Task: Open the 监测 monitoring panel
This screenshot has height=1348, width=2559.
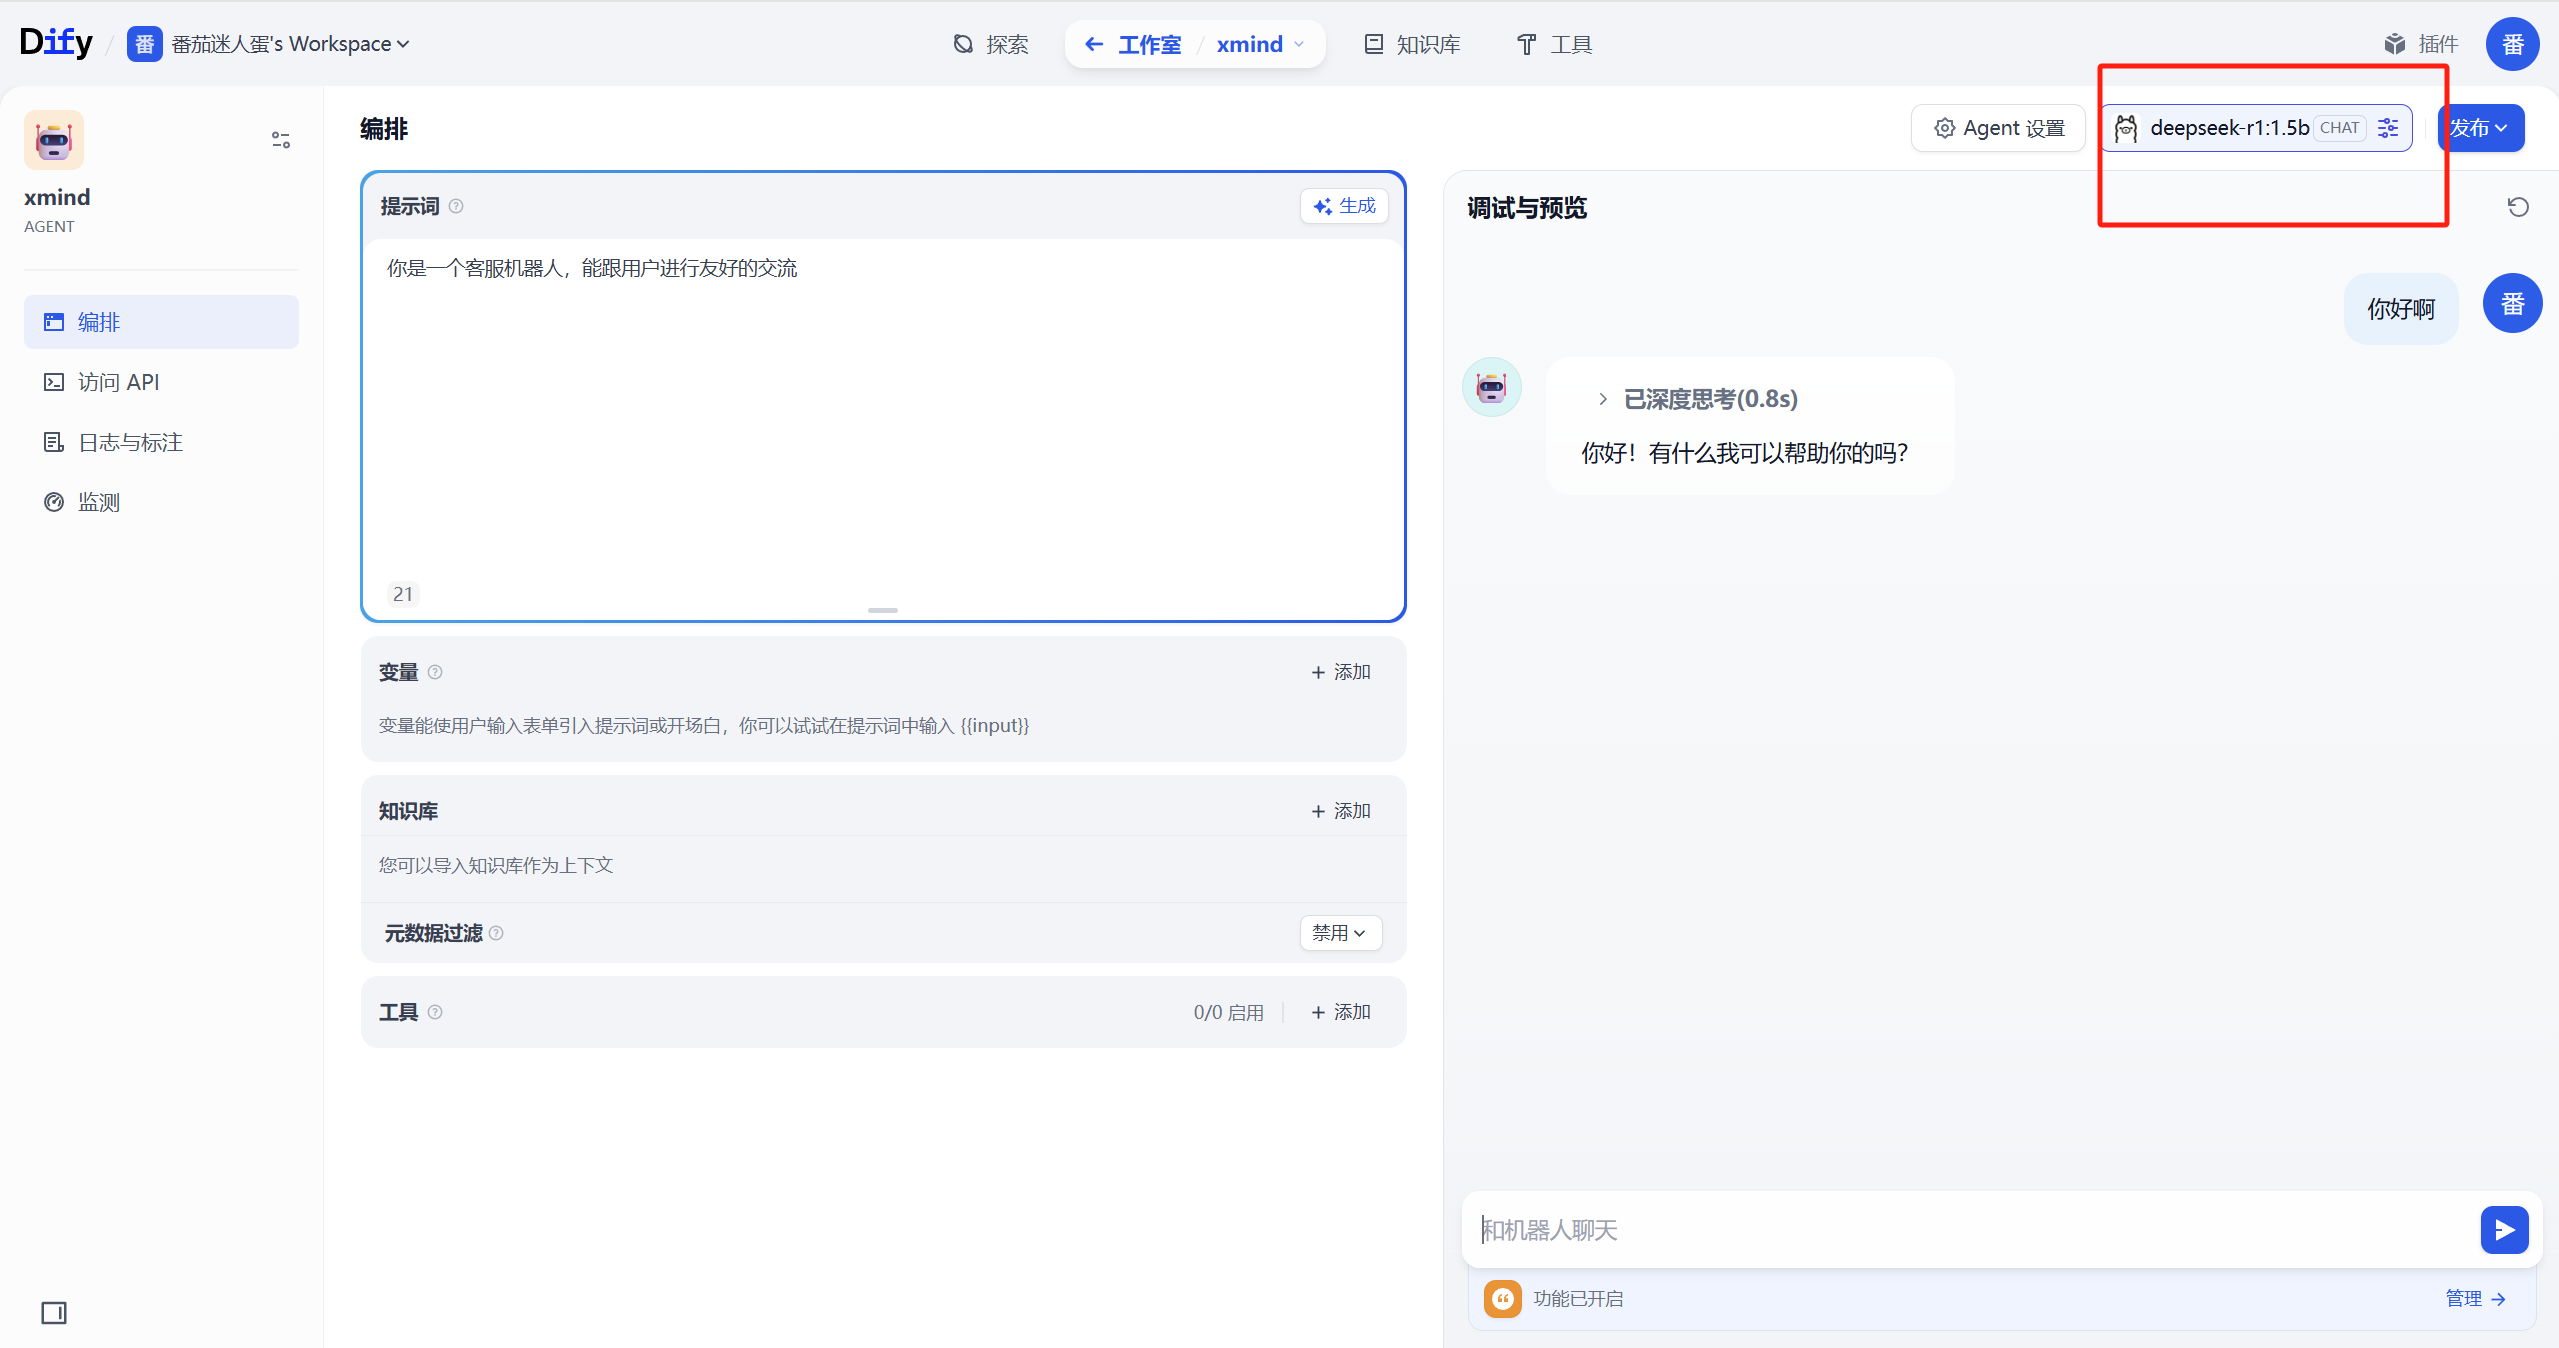Action: click(x=98, y=501)
